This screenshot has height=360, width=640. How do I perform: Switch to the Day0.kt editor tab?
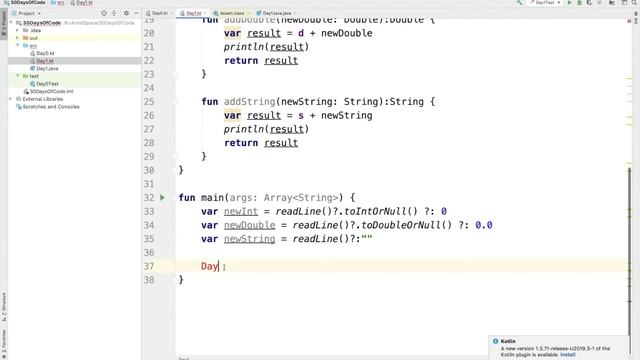[157, 13]
